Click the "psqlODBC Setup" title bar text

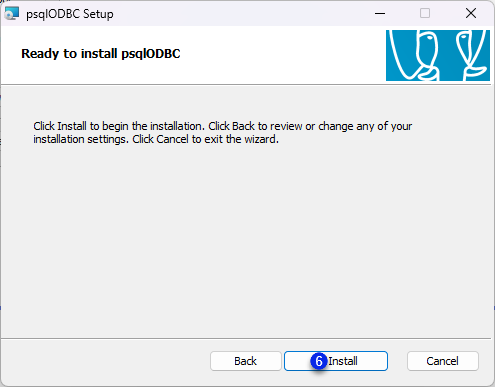tap(70, 14)
